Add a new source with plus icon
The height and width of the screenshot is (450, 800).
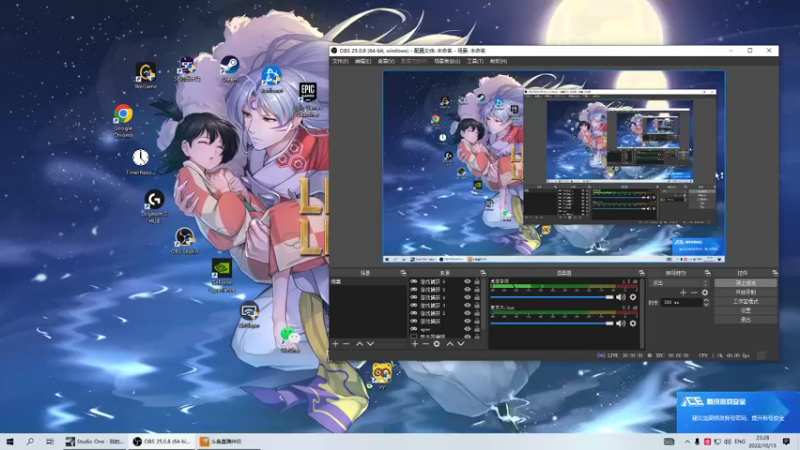click(x=415, y=344)
